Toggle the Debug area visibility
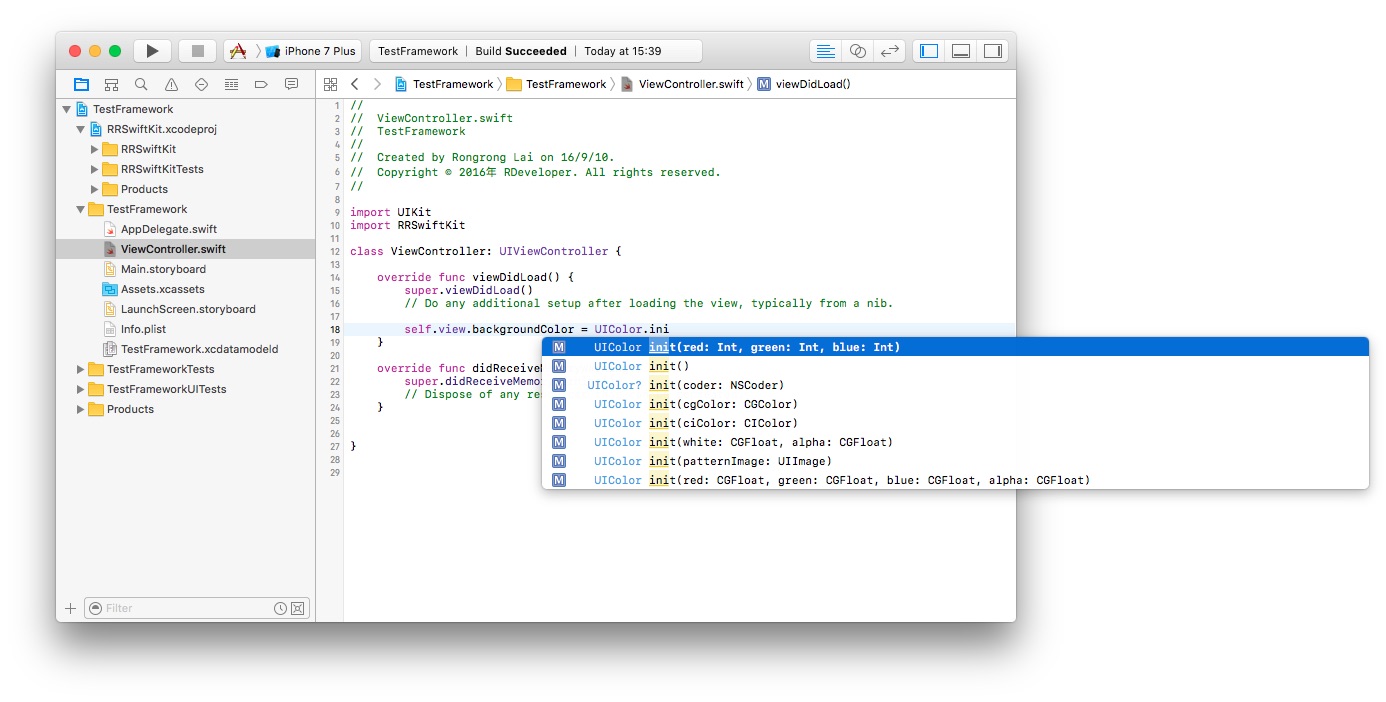The height and width of the screenshot is (702, 1386). click(961, 51)
